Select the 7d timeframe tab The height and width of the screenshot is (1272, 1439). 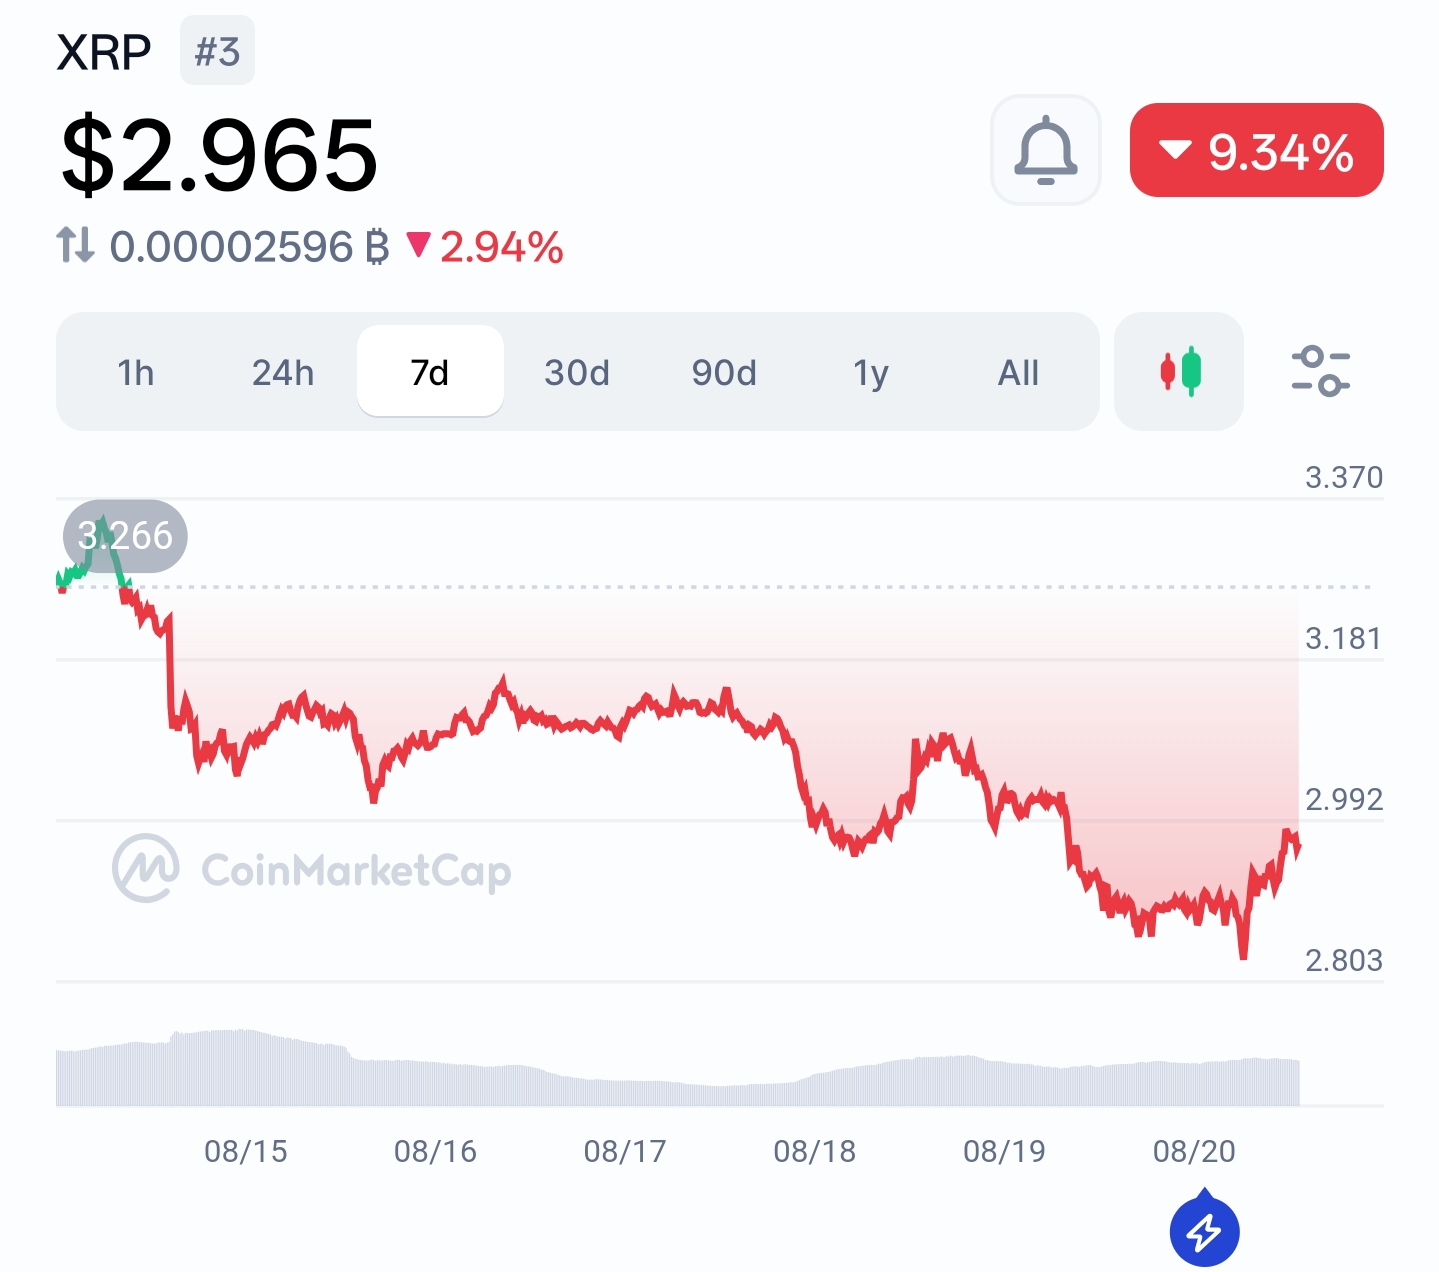(x=430, y=372)
